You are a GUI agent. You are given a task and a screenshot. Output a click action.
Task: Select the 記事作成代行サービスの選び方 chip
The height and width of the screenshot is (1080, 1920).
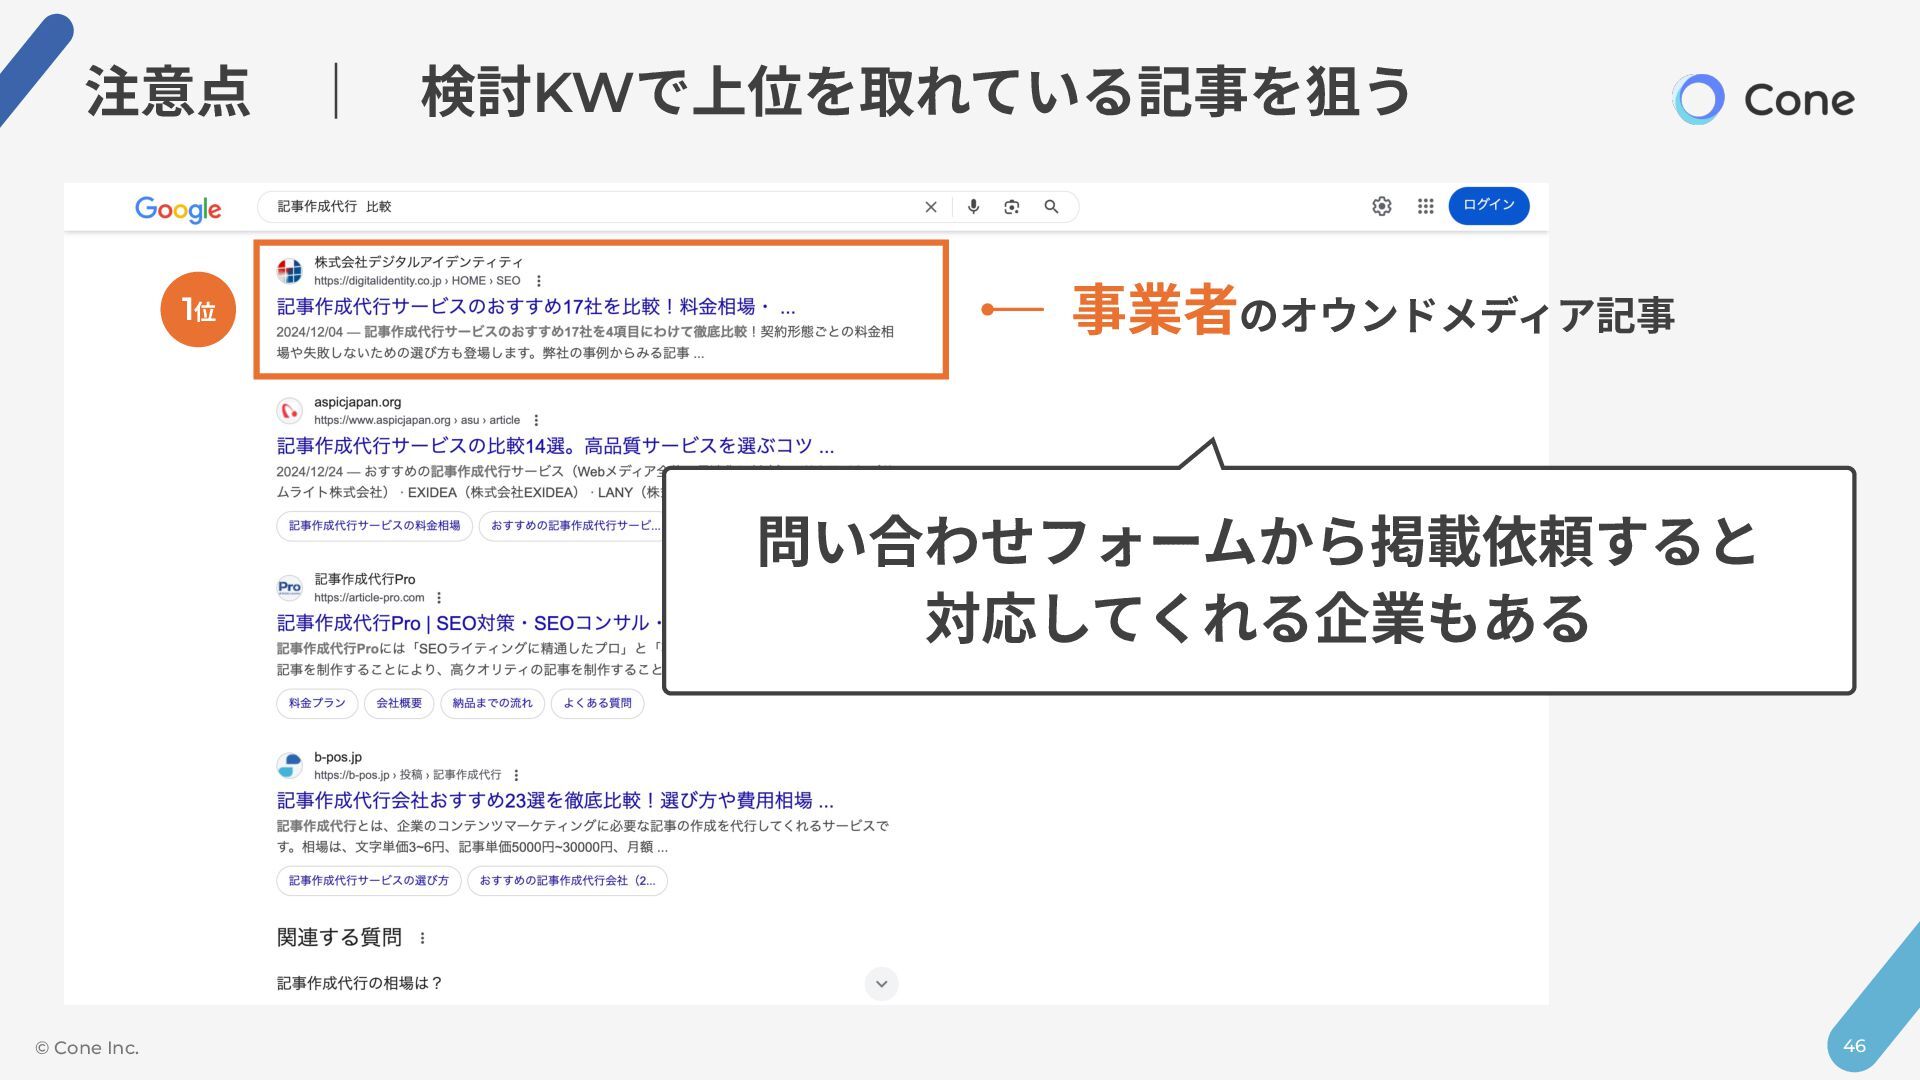click(x=368, y=881)
